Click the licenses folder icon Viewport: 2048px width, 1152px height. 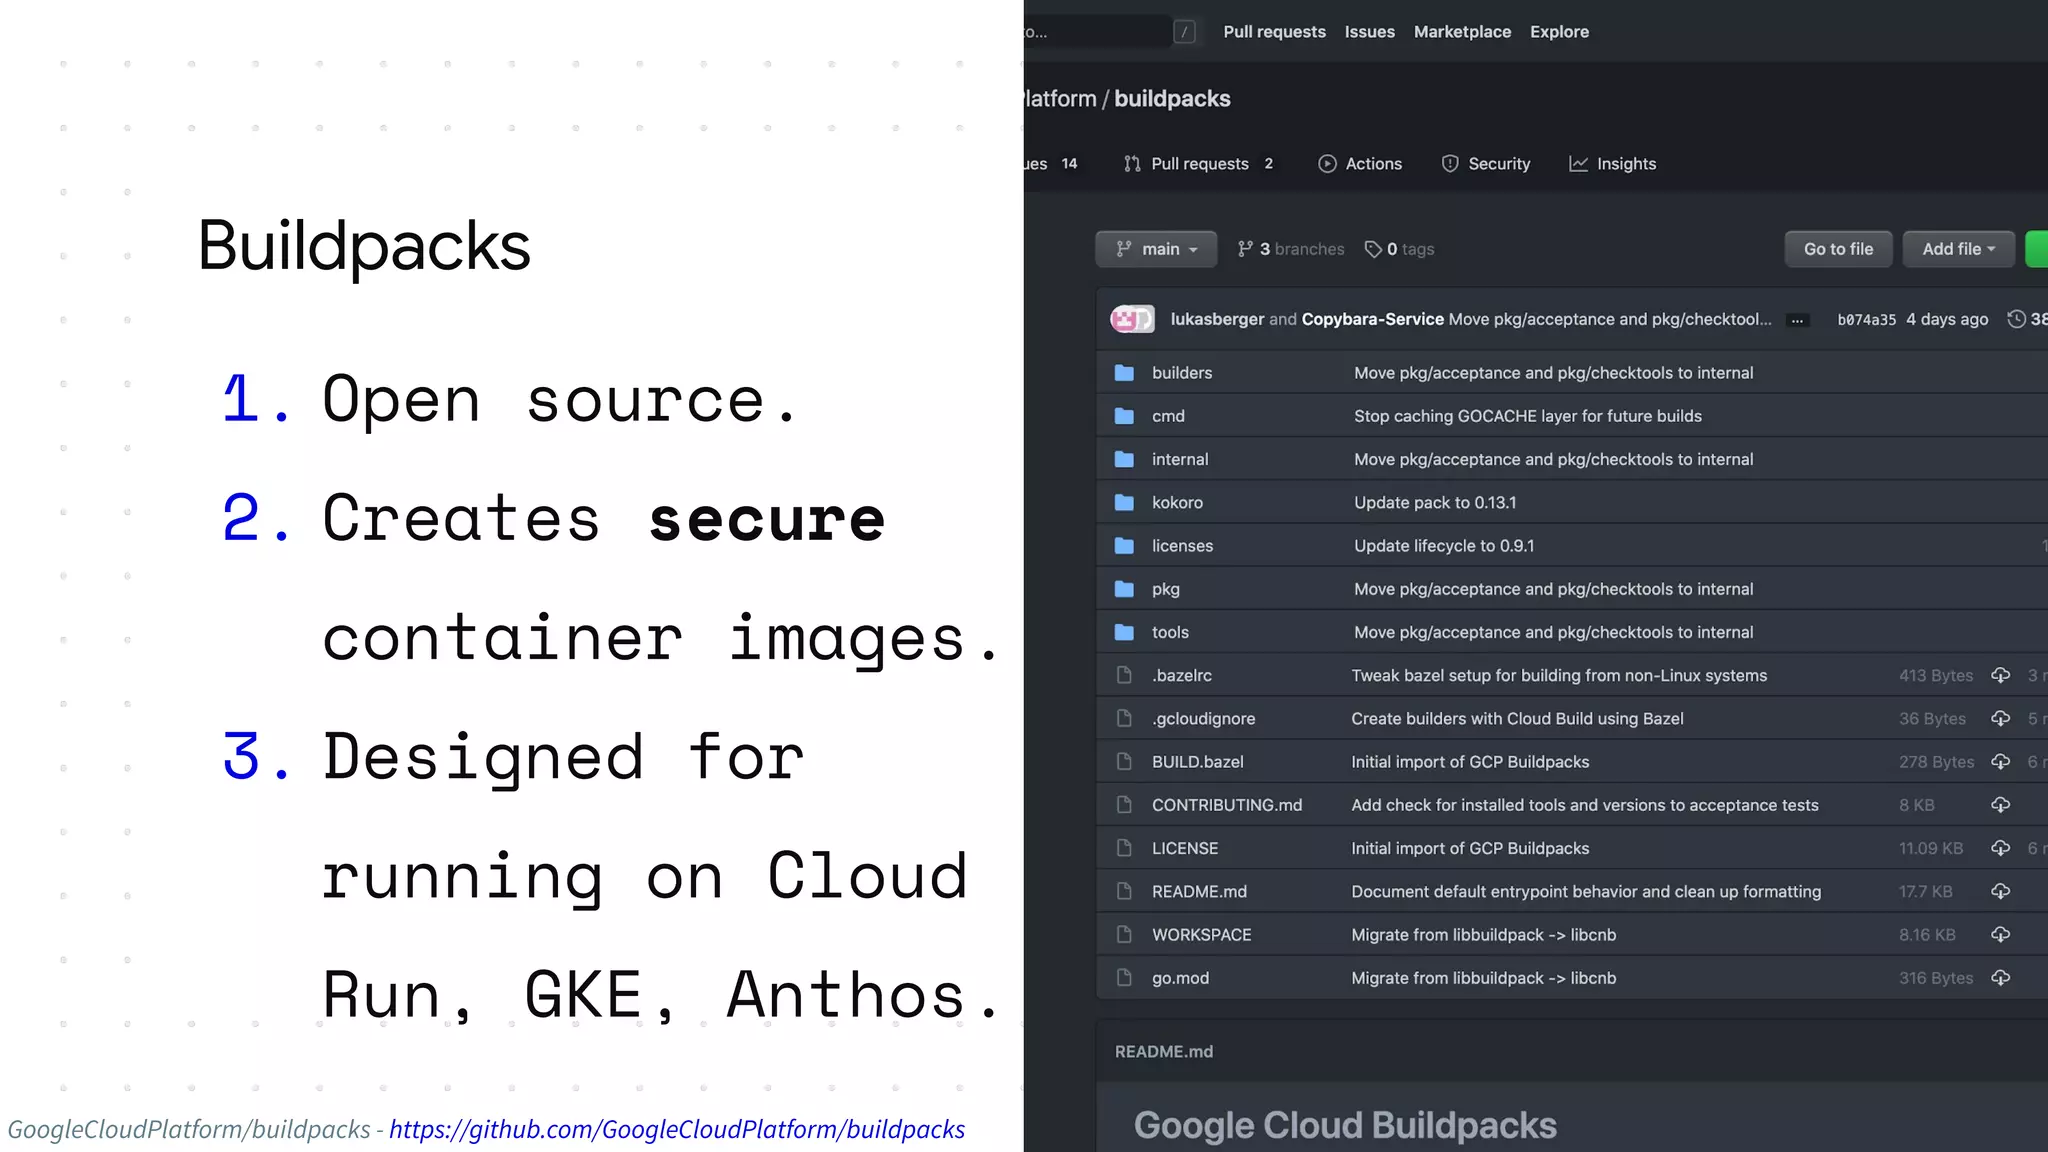pos(1124,546)
